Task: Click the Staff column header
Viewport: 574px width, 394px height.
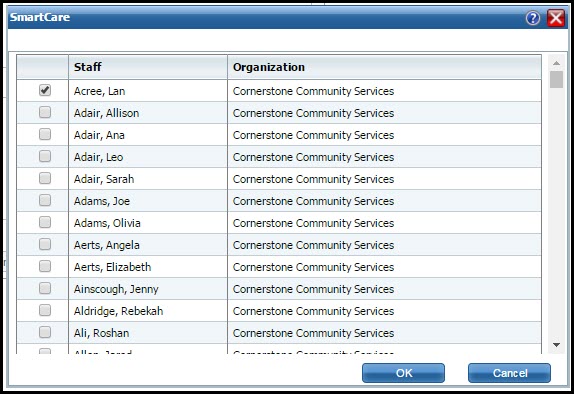Action: click(148, 67)
